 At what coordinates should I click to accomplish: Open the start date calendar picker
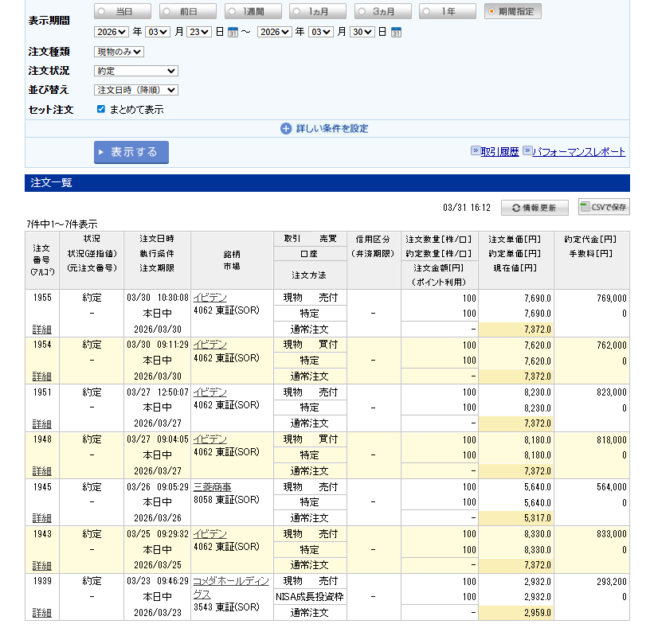[233, 32]
